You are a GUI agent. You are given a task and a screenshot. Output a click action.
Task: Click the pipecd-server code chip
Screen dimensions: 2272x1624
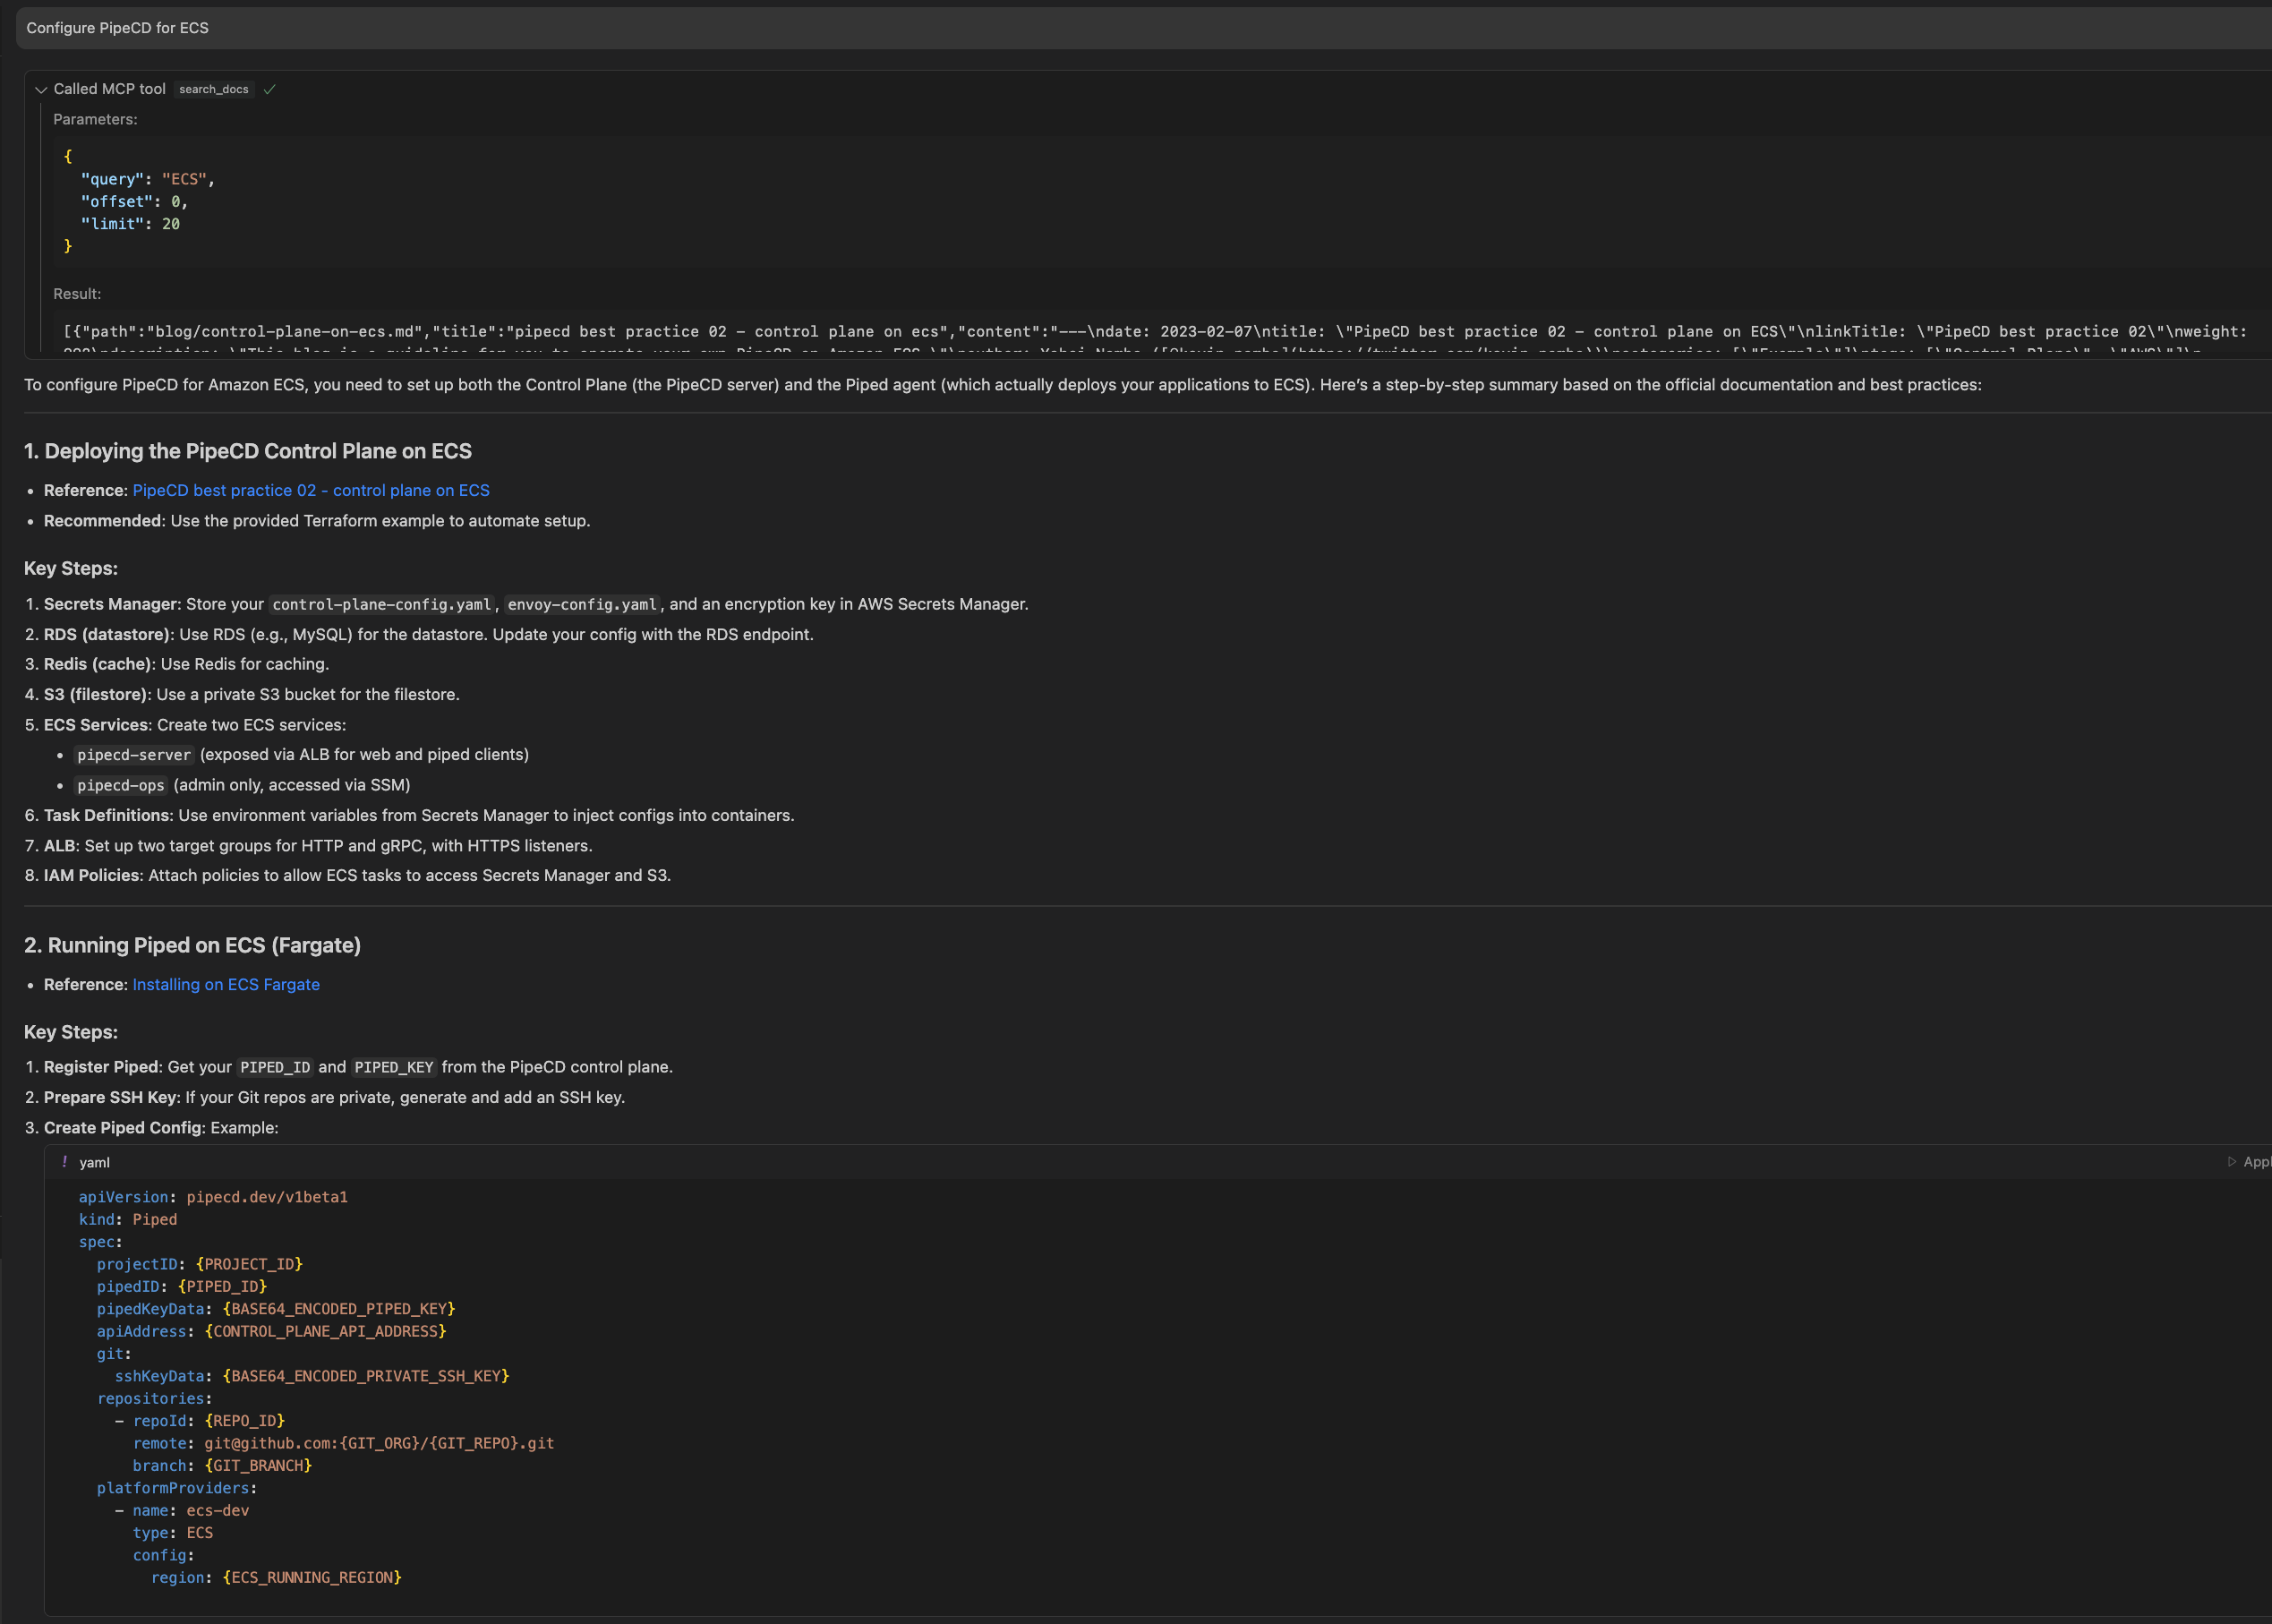point(134,755)
